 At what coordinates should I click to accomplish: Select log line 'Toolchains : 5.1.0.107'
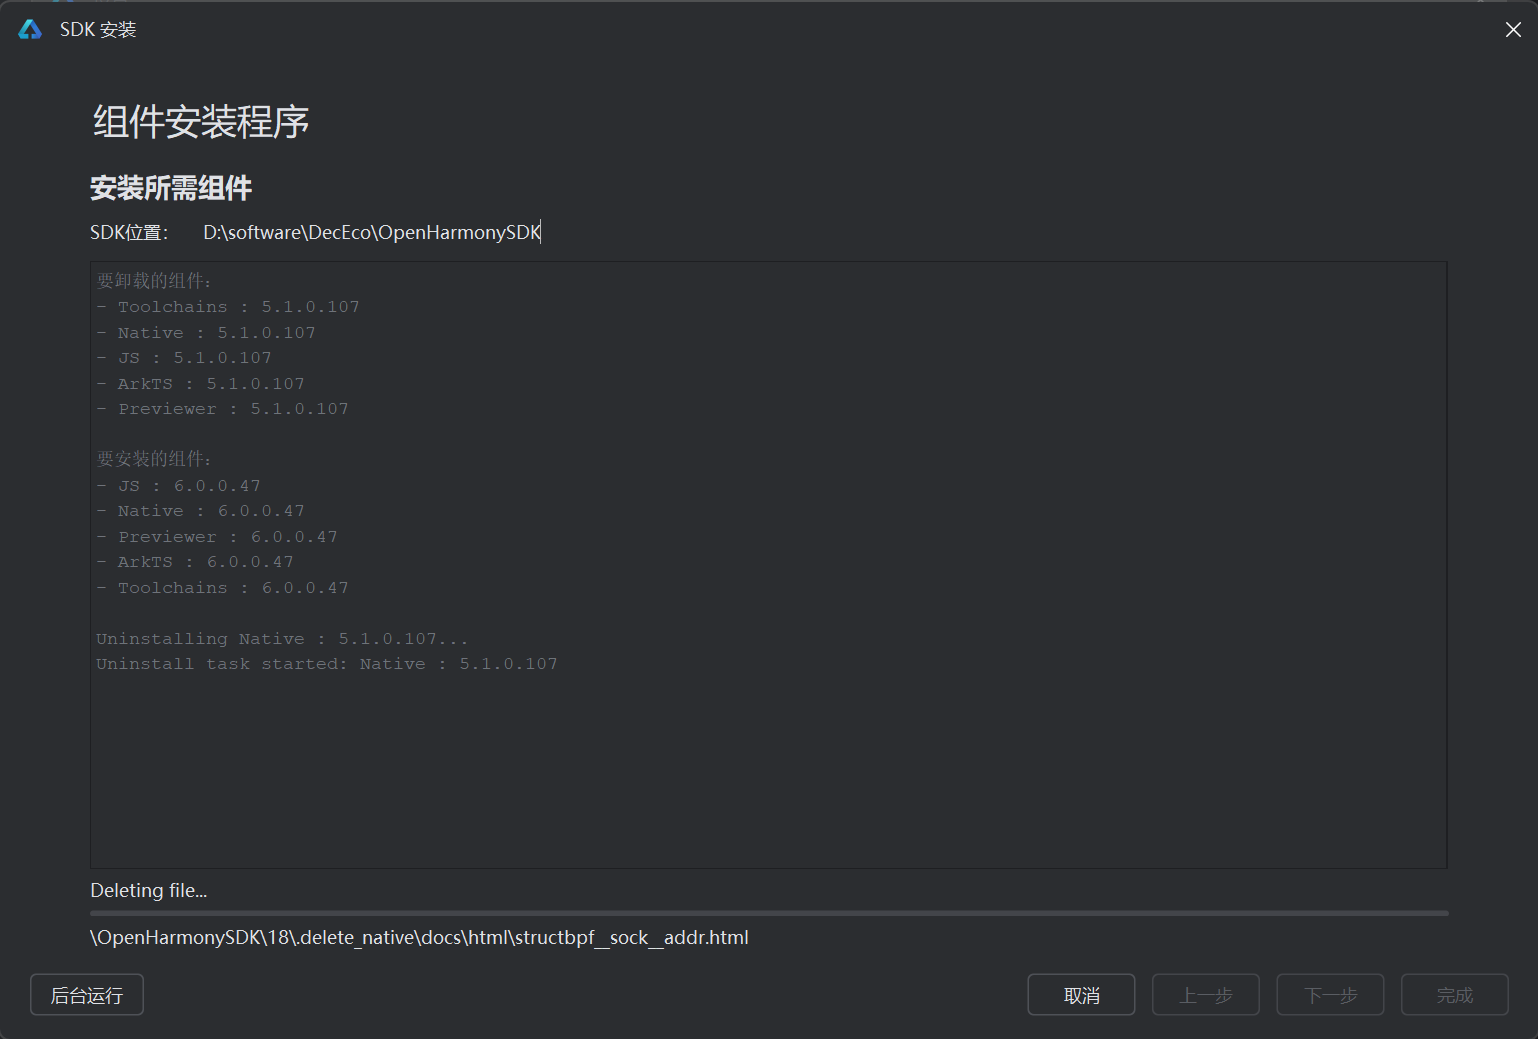(x=228, y=307)
